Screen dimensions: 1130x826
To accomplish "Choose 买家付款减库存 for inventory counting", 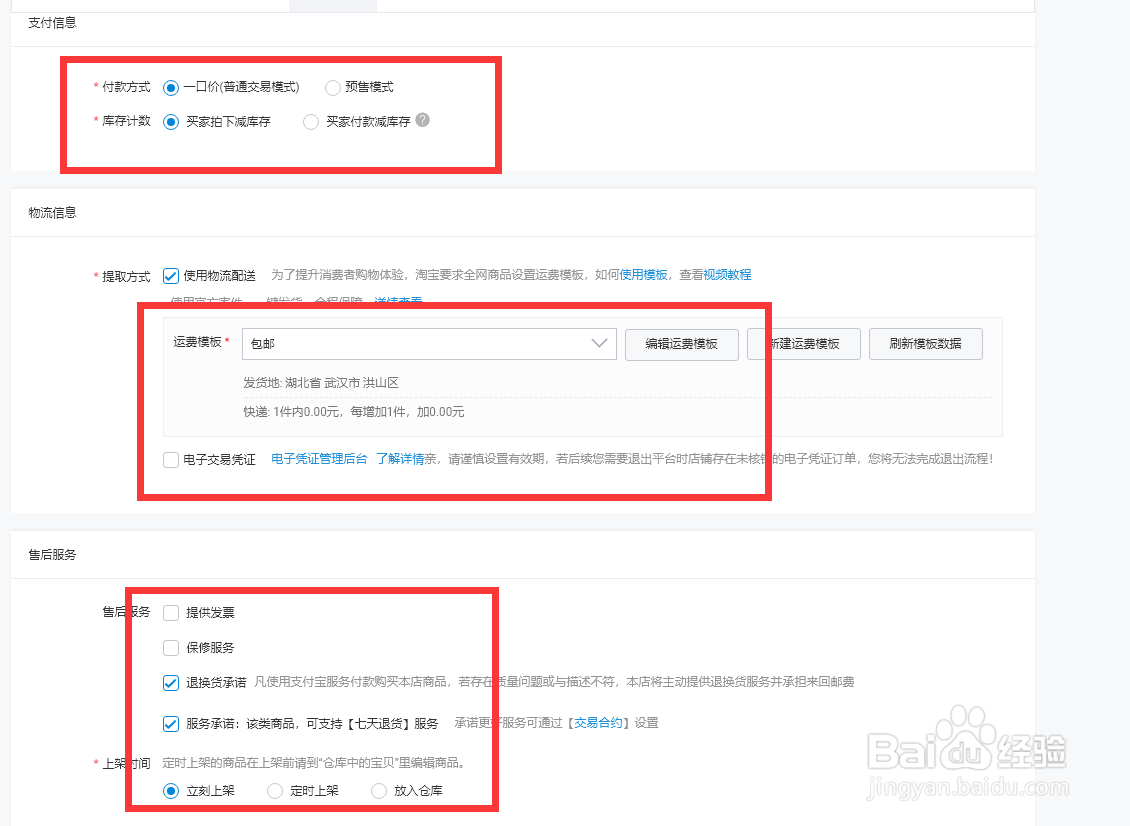I will [310, 120].
